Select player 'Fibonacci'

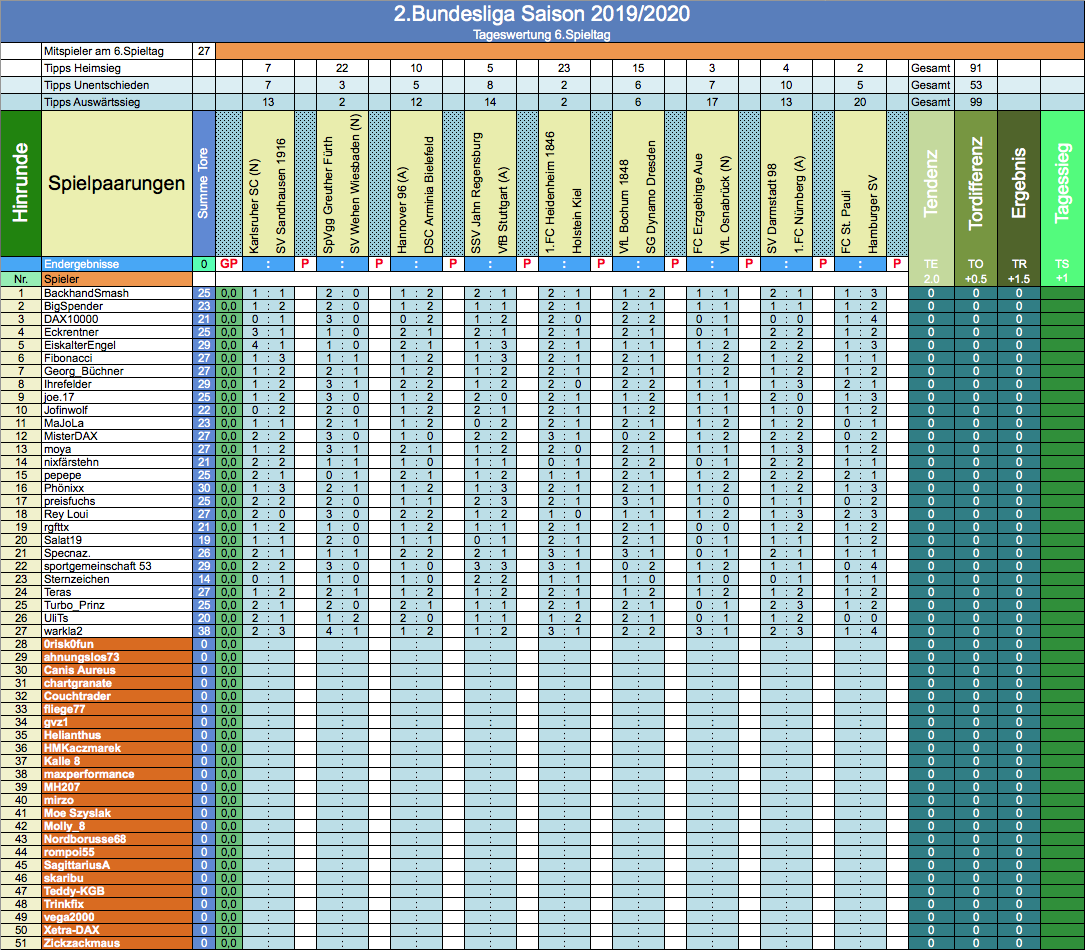[117, 358]
